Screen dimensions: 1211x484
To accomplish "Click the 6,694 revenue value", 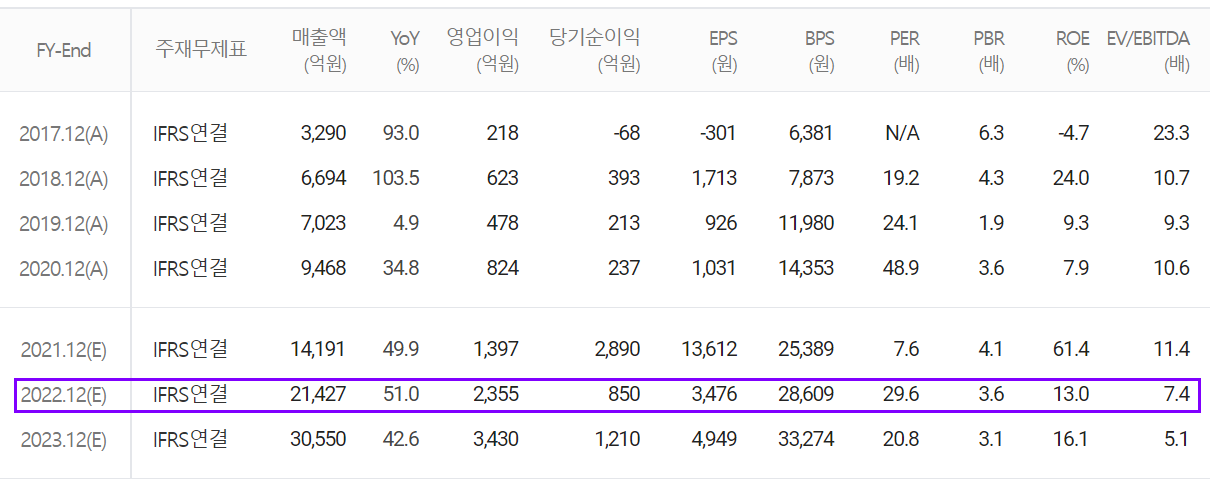I will [x=323, y=178].
